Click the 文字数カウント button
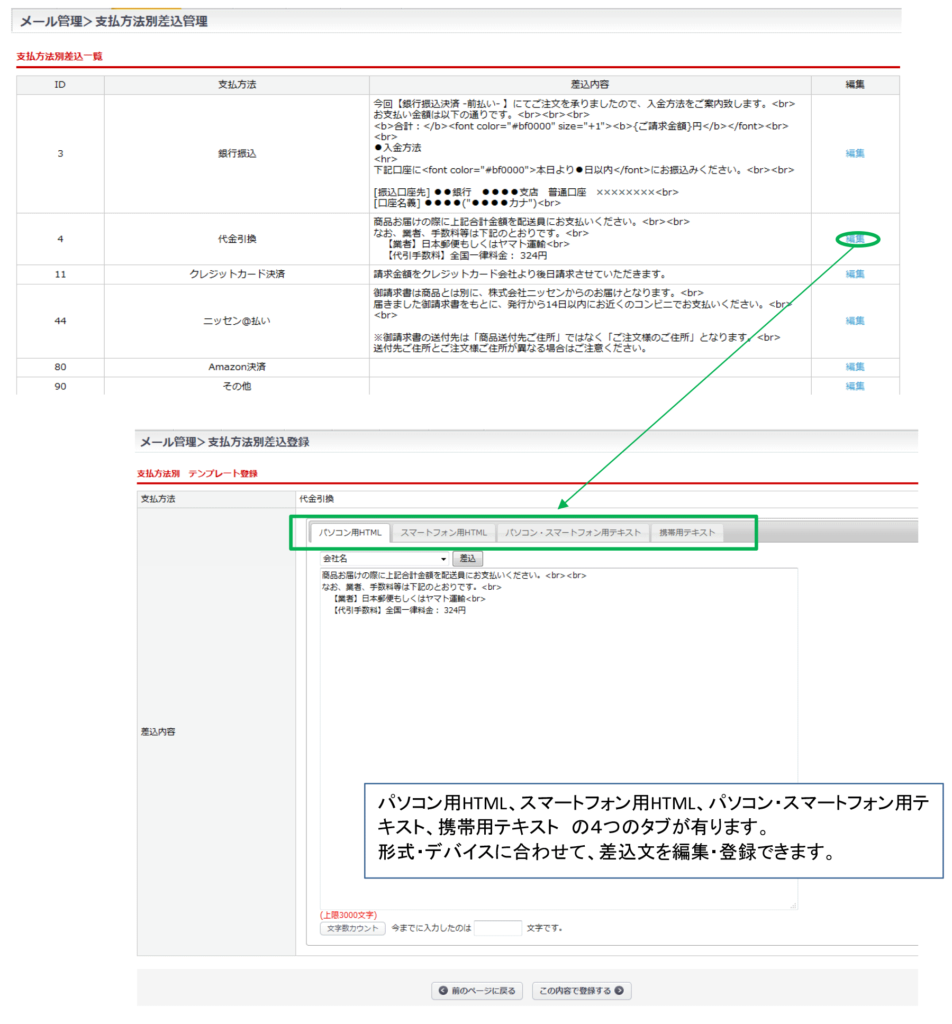The width and height of the screenshot is (952, 1024). (353, 928)
